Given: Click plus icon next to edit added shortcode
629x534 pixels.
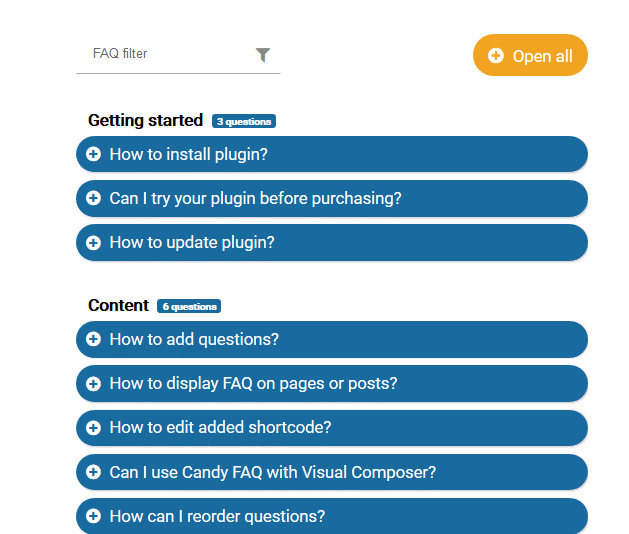Looking at the screenshot, I should click(x=93, y=428).
